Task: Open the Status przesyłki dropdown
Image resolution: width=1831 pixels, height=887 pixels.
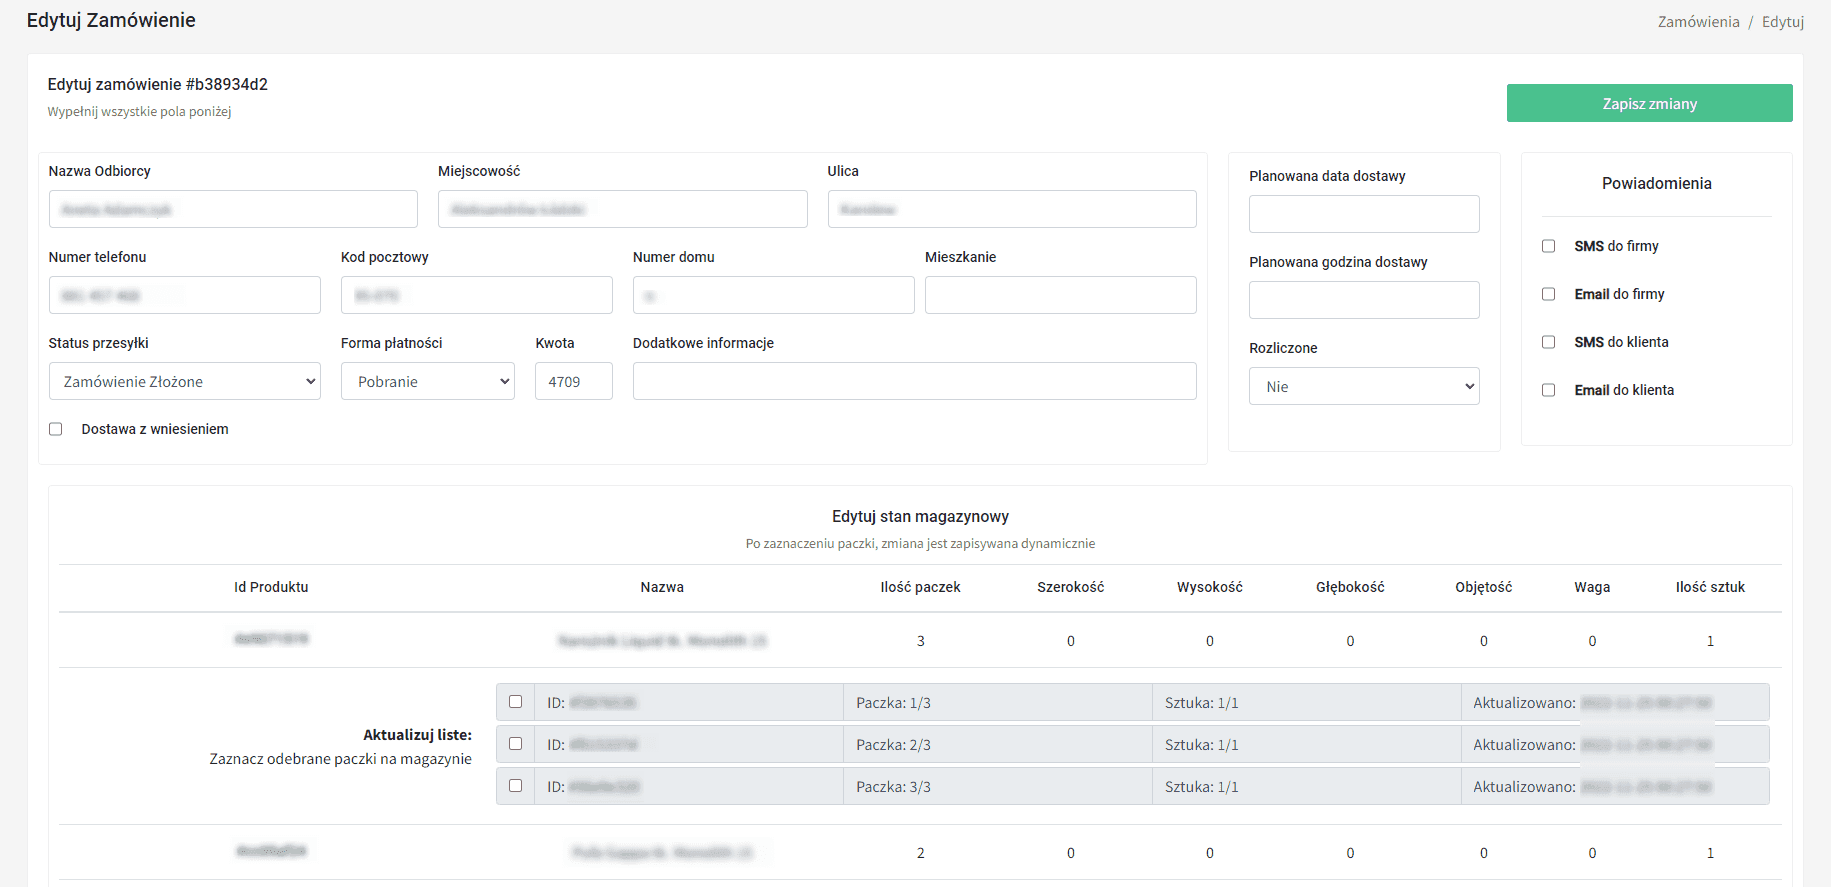Action: click(184, 381)
